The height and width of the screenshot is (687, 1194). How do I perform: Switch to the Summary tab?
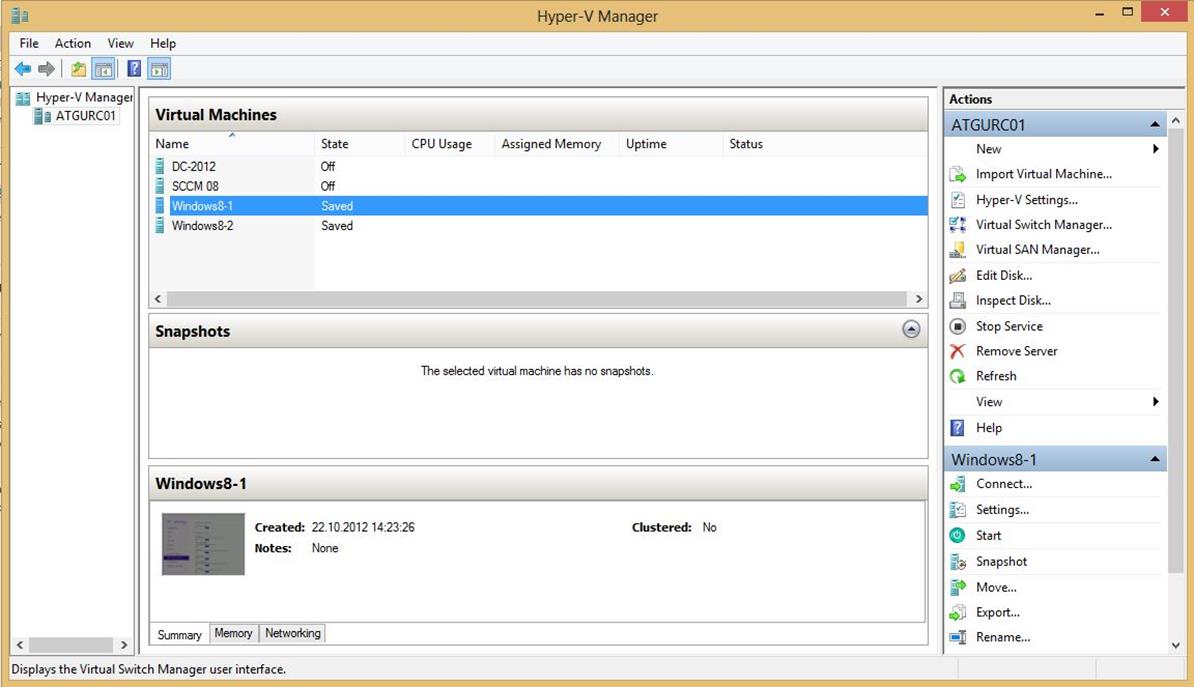tap(180, 634)
